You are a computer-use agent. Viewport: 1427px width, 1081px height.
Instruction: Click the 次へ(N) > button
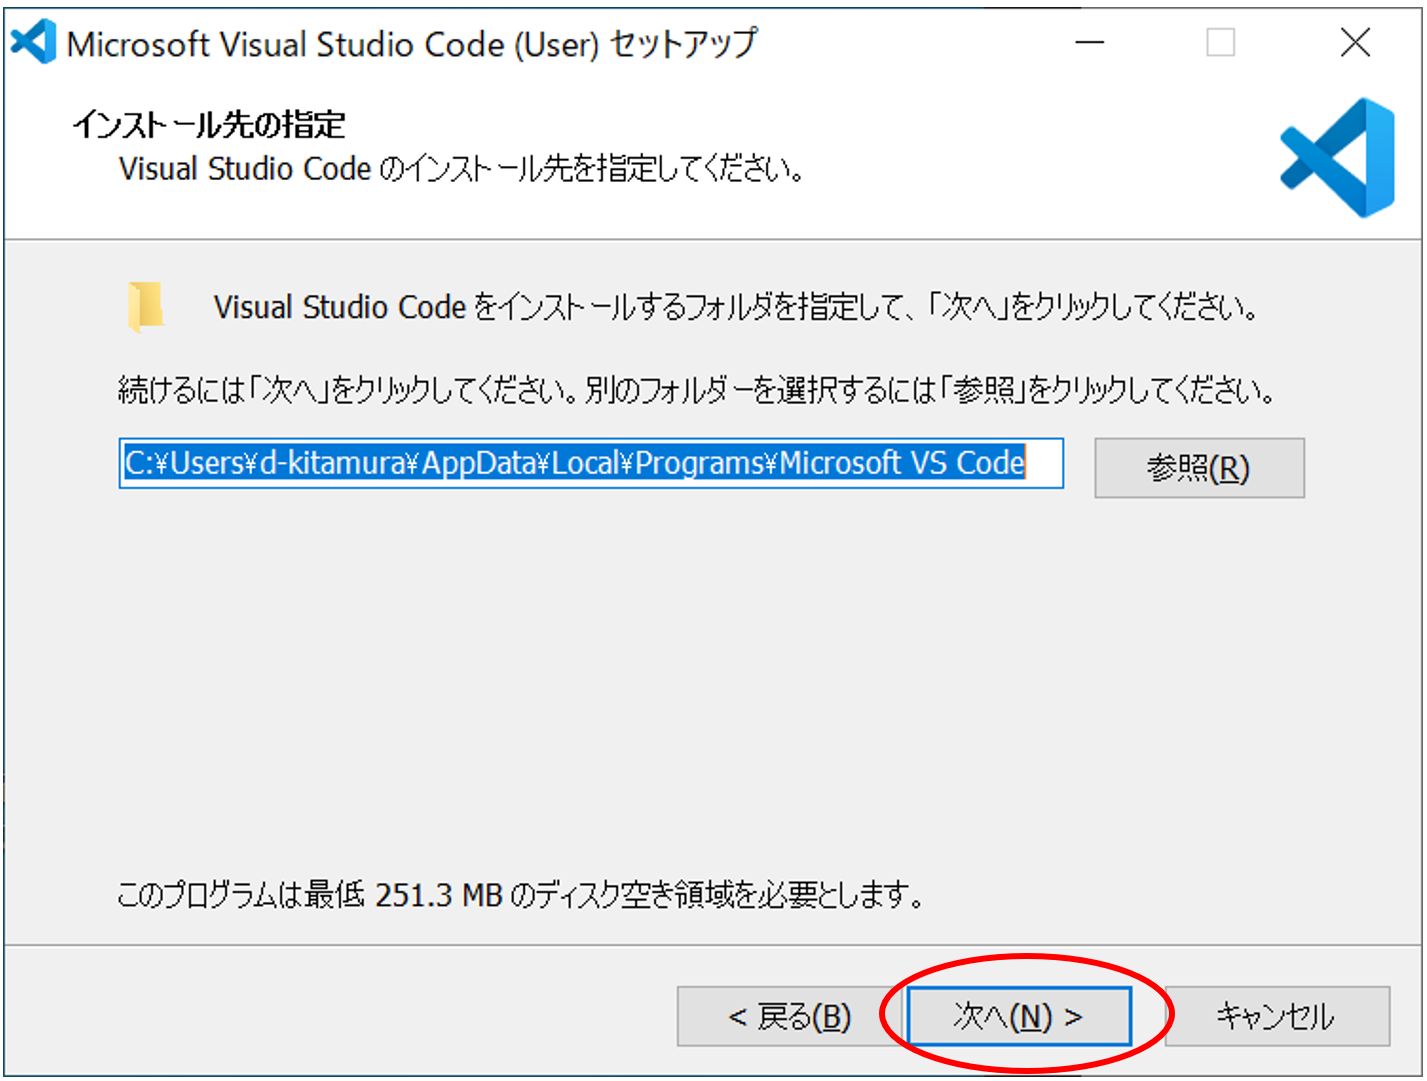[1019, 1016]
